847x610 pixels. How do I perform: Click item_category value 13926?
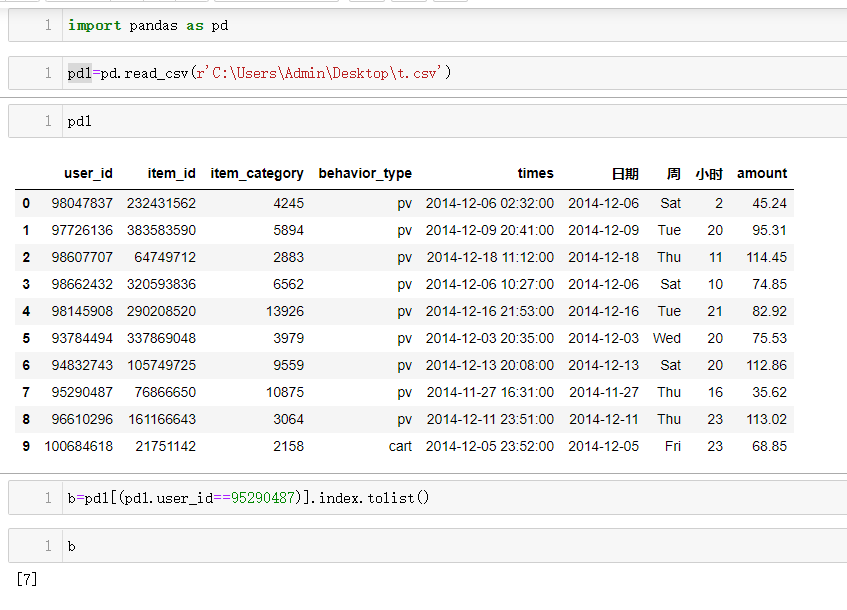[285, 311]
